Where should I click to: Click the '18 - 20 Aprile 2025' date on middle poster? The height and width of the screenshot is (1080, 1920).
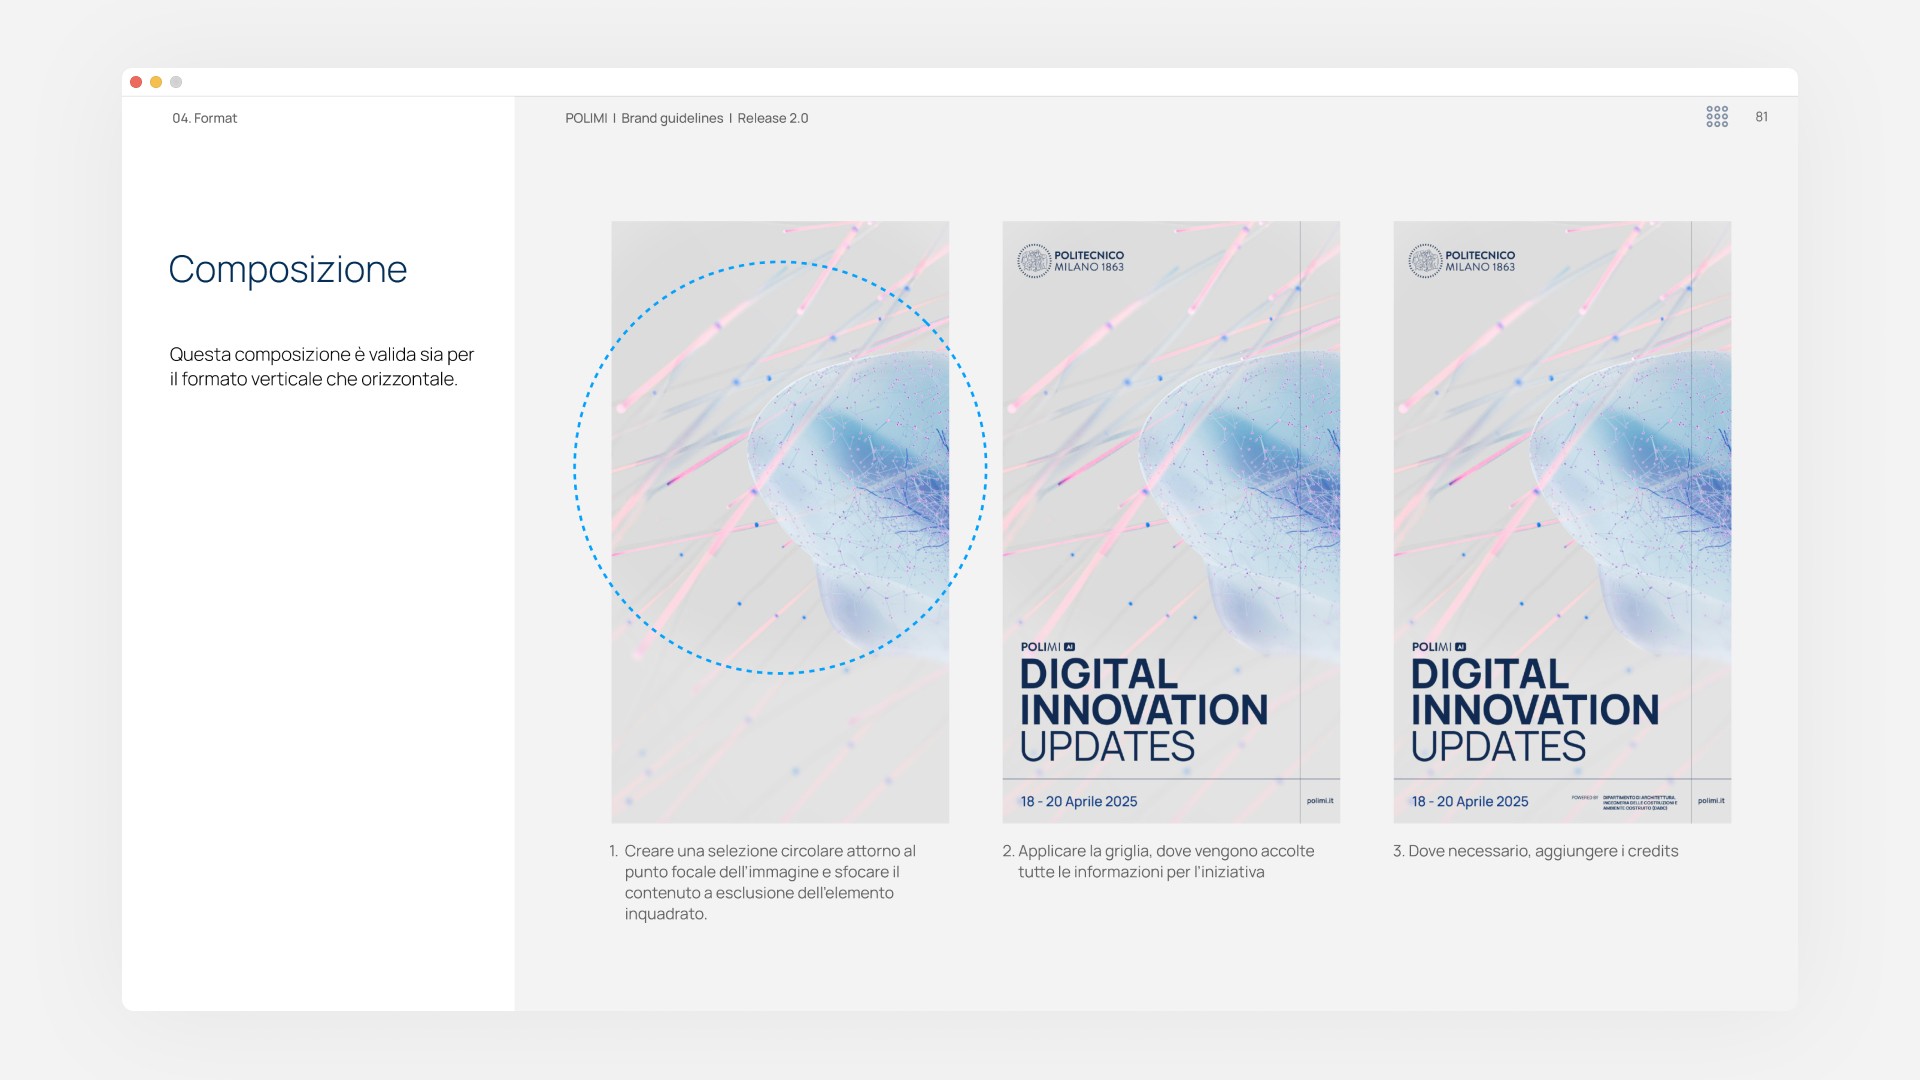pos(1078,802)
